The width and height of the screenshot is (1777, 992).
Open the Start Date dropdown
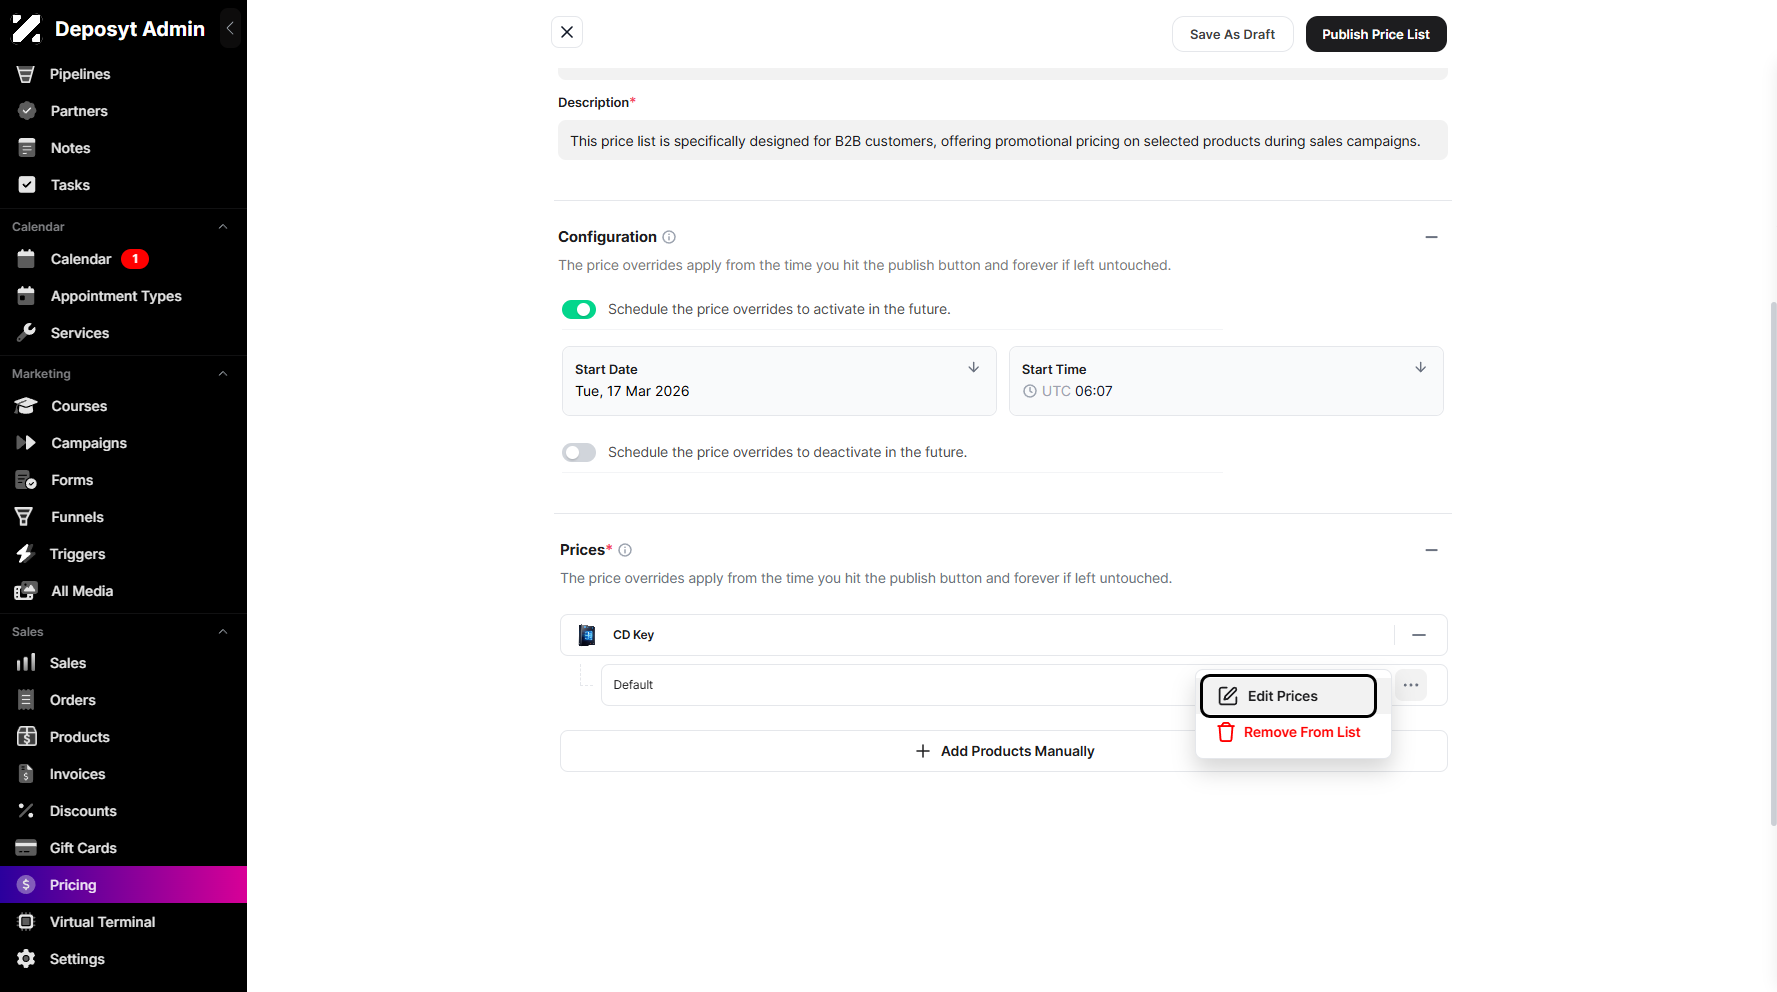(x=779, y=381)
